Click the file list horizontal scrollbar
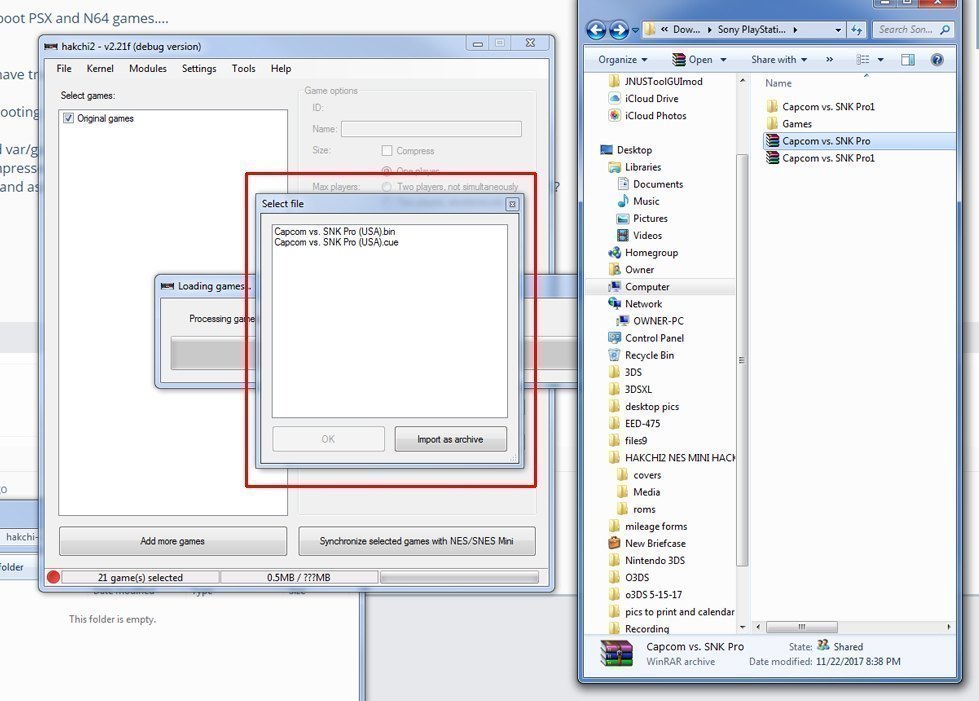 pyautogui.click(x=801, y=627)
